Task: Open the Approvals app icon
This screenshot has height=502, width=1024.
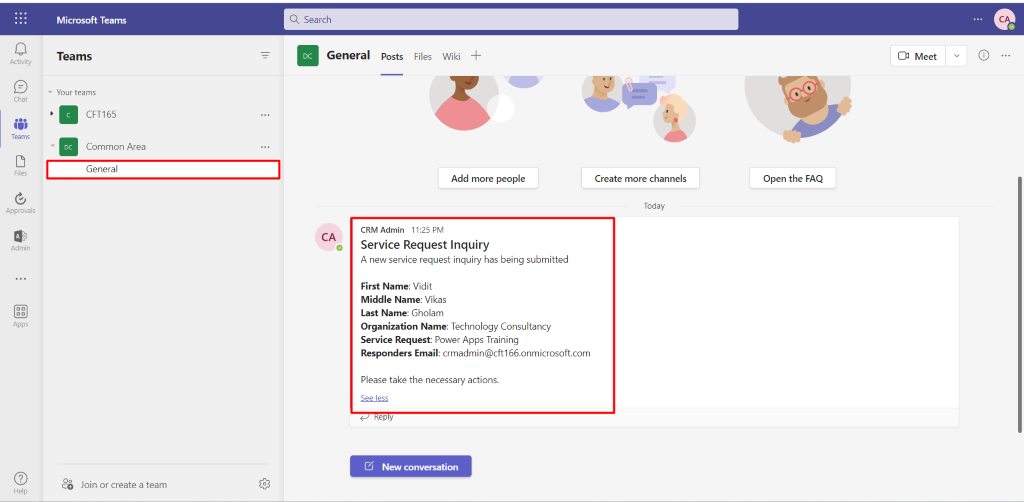Action: tap(20, 202)
